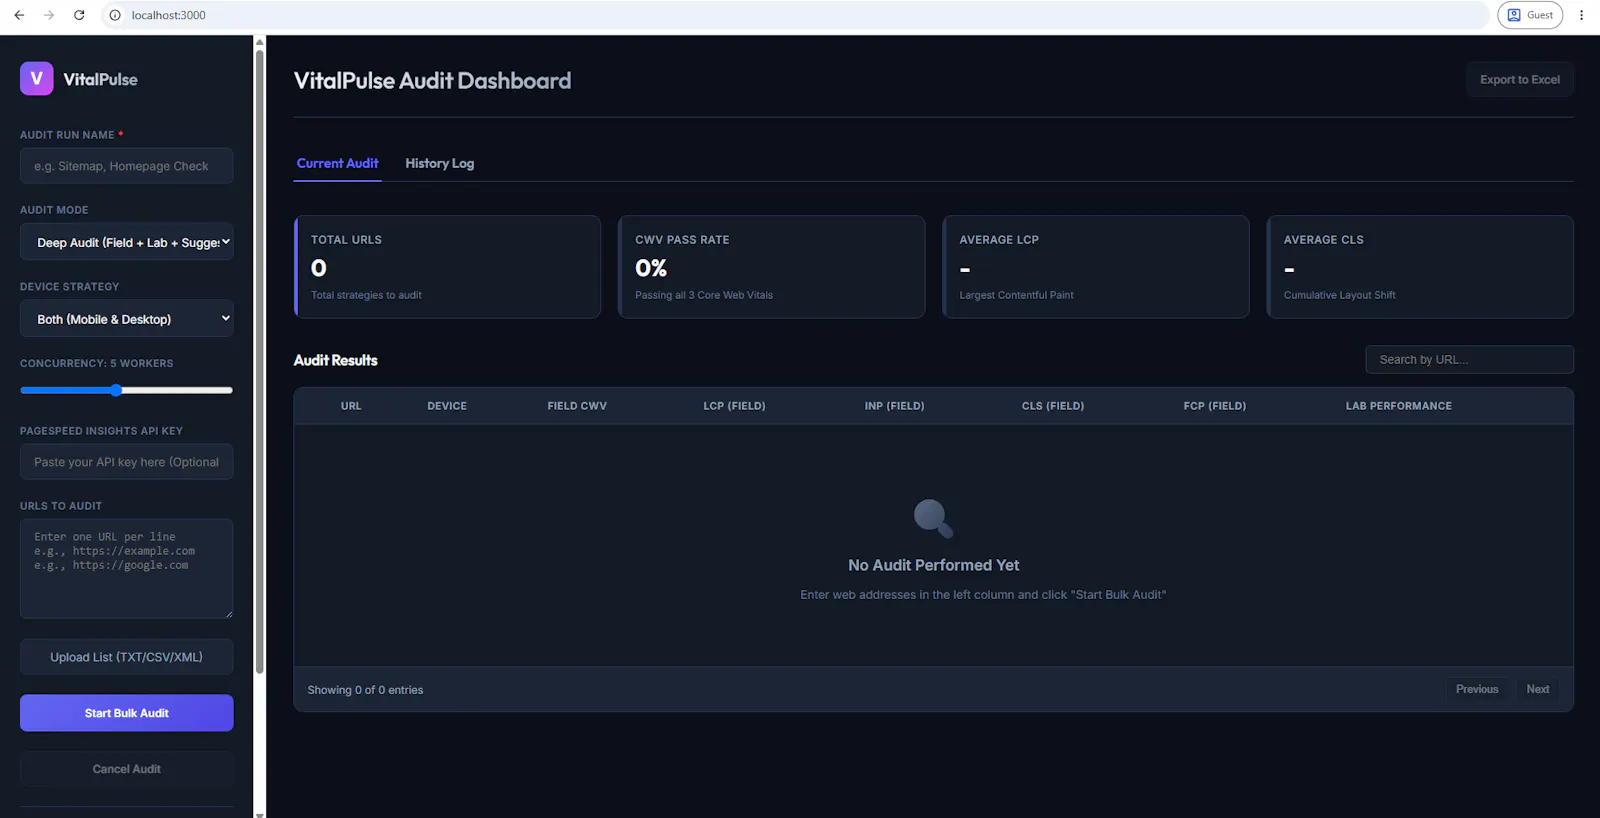The image size is (1600, 818).
Task: Click the Previous pagination button
Action: click(1477, 689)
